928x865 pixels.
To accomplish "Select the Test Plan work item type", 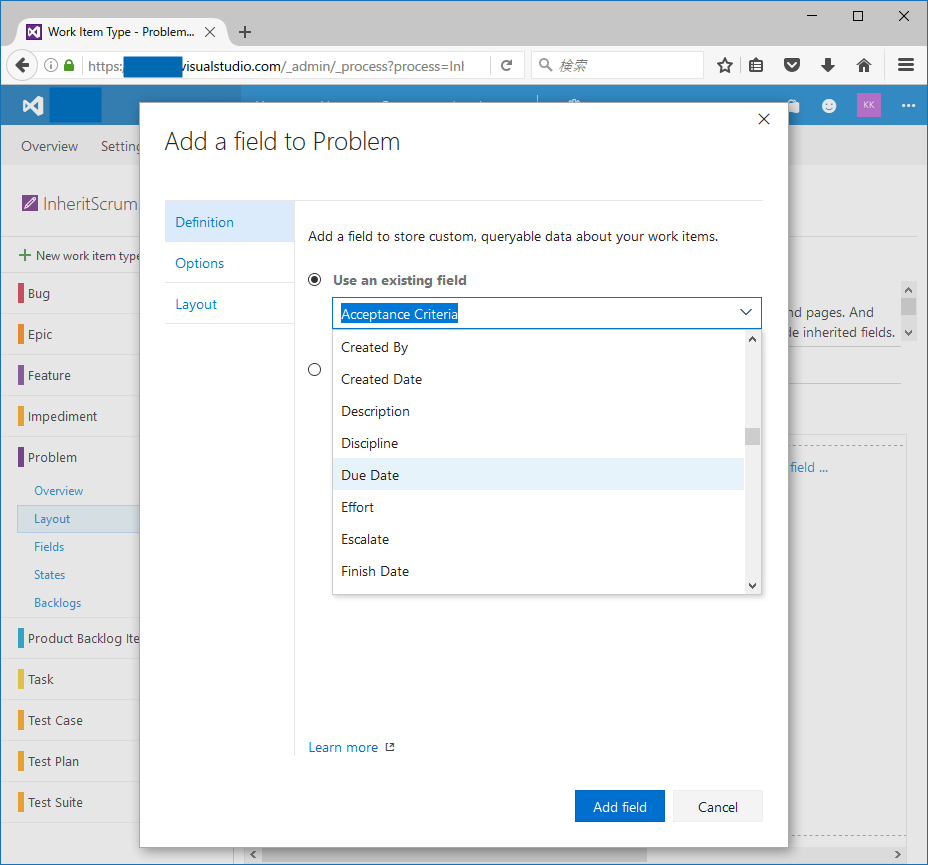I will pyautogui.click(x=71, y=761).
